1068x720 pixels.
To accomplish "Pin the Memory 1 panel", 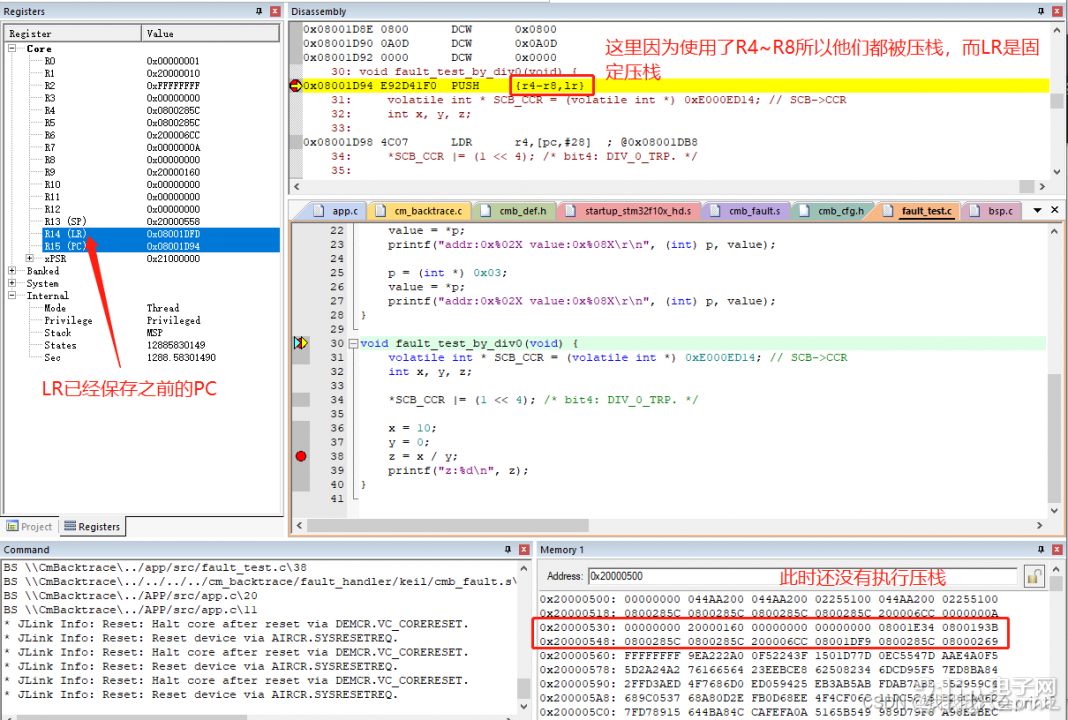I will (1041, 549).
